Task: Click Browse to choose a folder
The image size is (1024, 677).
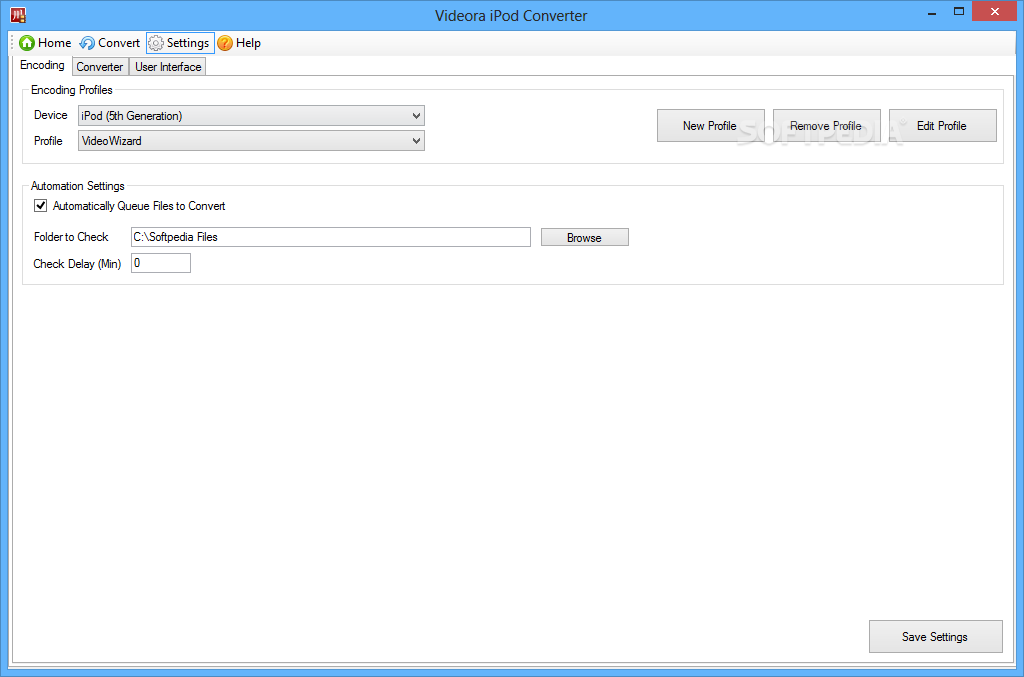Action: 584,237
